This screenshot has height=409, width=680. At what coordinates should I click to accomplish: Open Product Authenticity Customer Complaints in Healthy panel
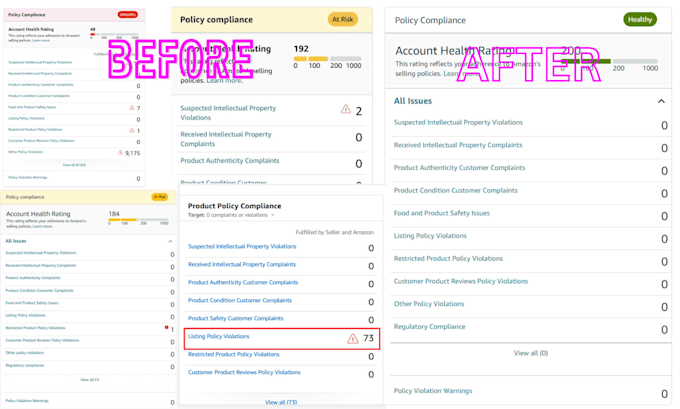pos(459,167)
